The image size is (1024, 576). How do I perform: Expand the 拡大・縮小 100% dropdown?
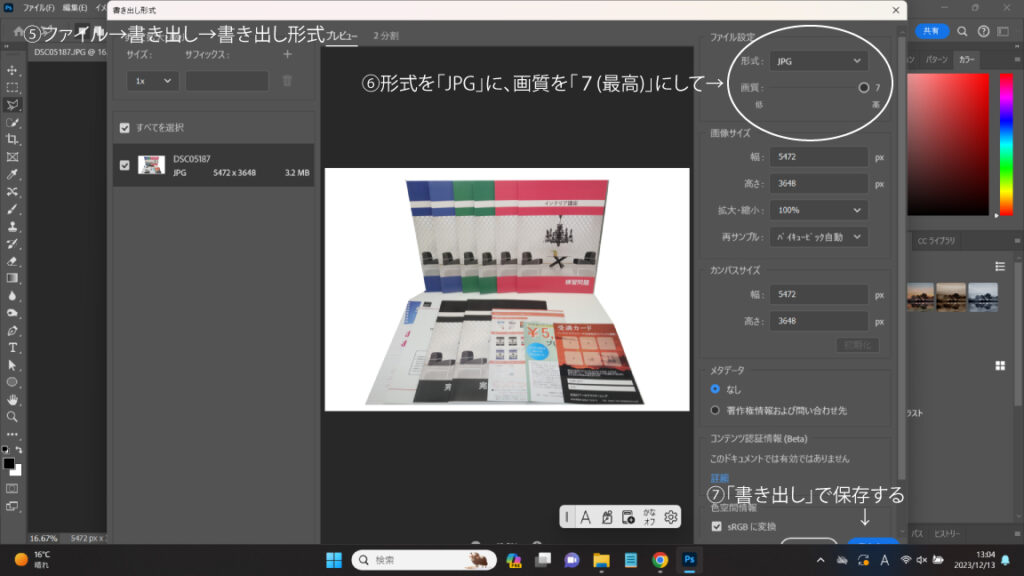coord(818,210)
